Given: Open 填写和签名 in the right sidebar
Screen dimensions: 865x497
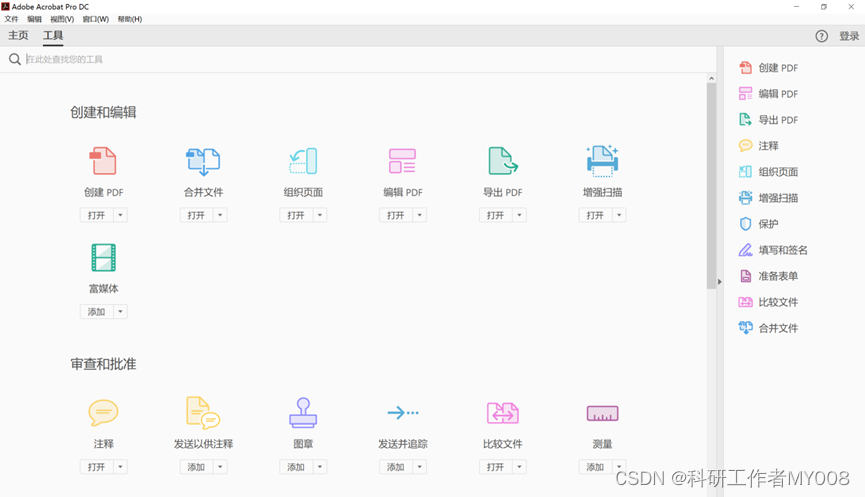Looking at the screenshot, I should tap(773, 250).
